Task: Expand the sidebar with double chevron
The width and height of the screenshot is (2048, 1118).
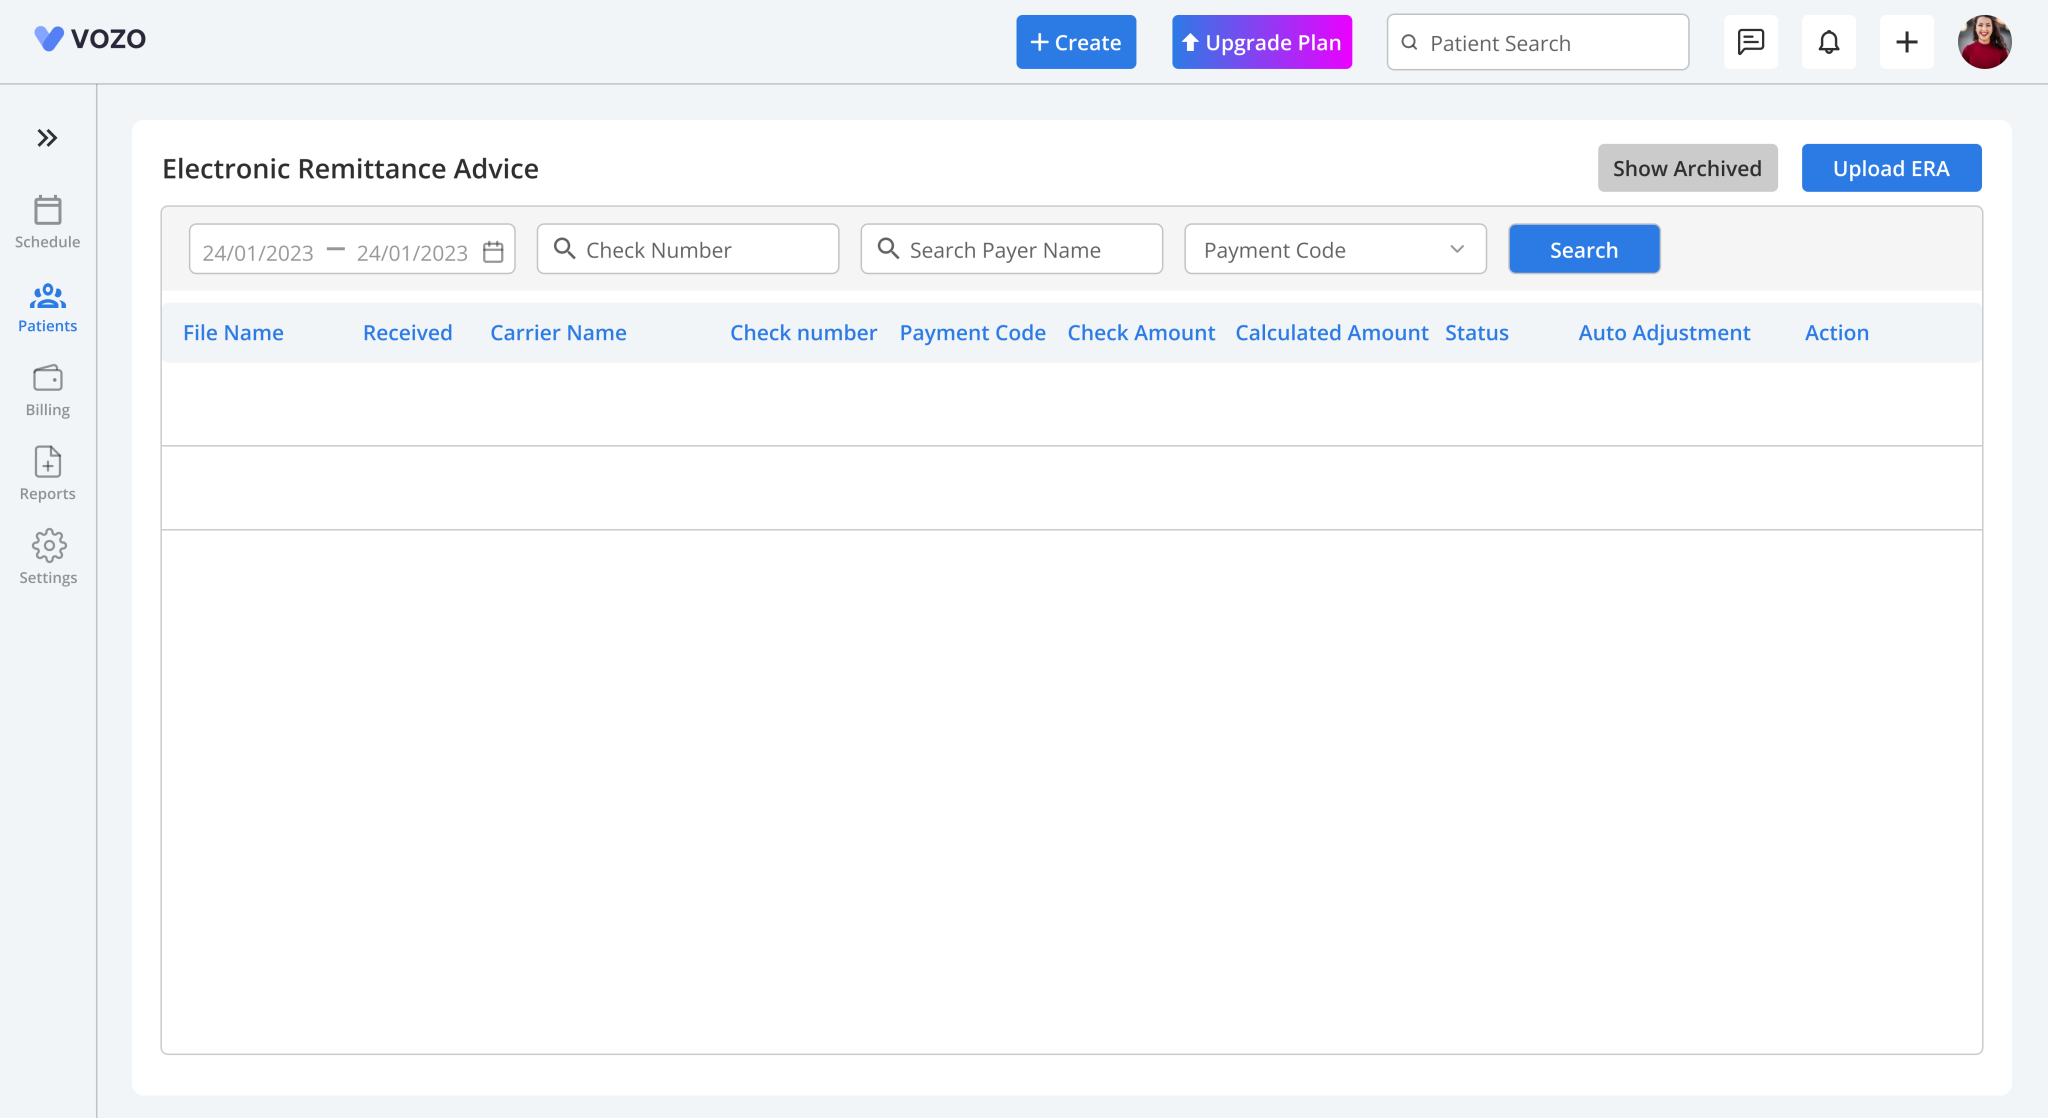Action: coord(47,138)
